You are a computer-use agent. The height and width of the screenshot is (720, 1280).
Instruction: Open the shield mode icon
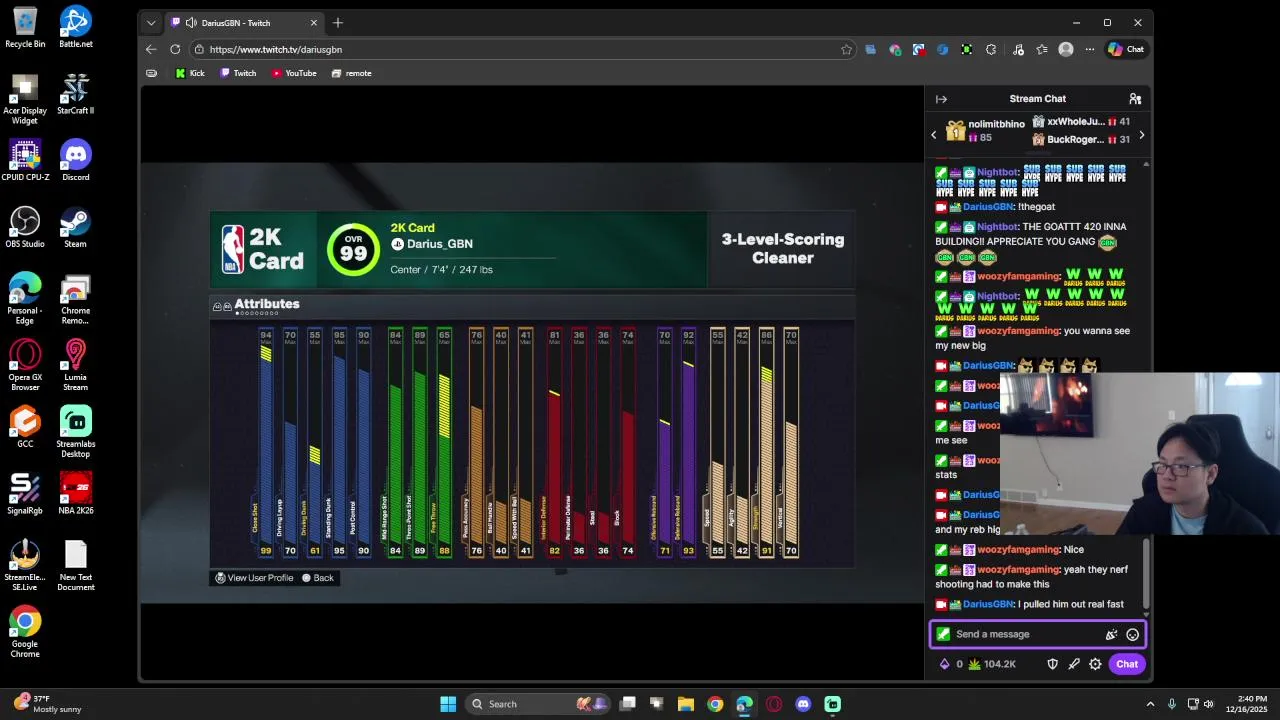1052,664
